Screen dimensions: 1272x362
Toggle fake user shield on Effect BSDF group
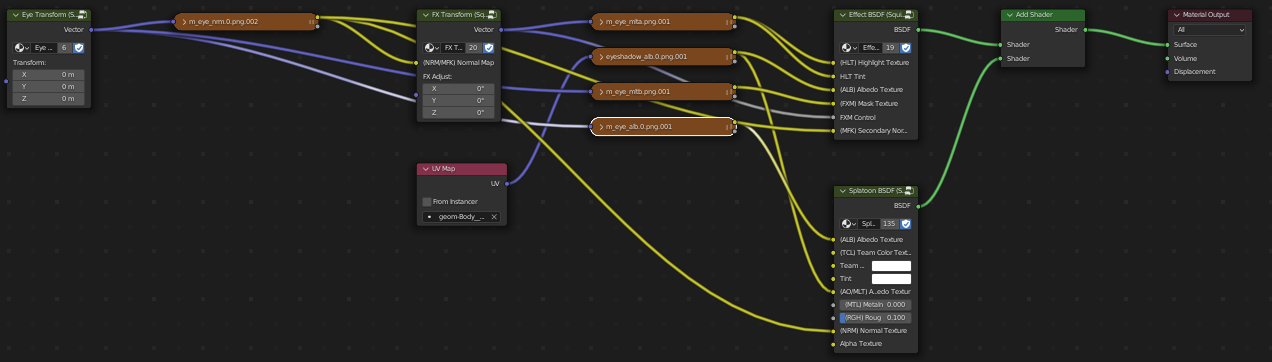906,47
